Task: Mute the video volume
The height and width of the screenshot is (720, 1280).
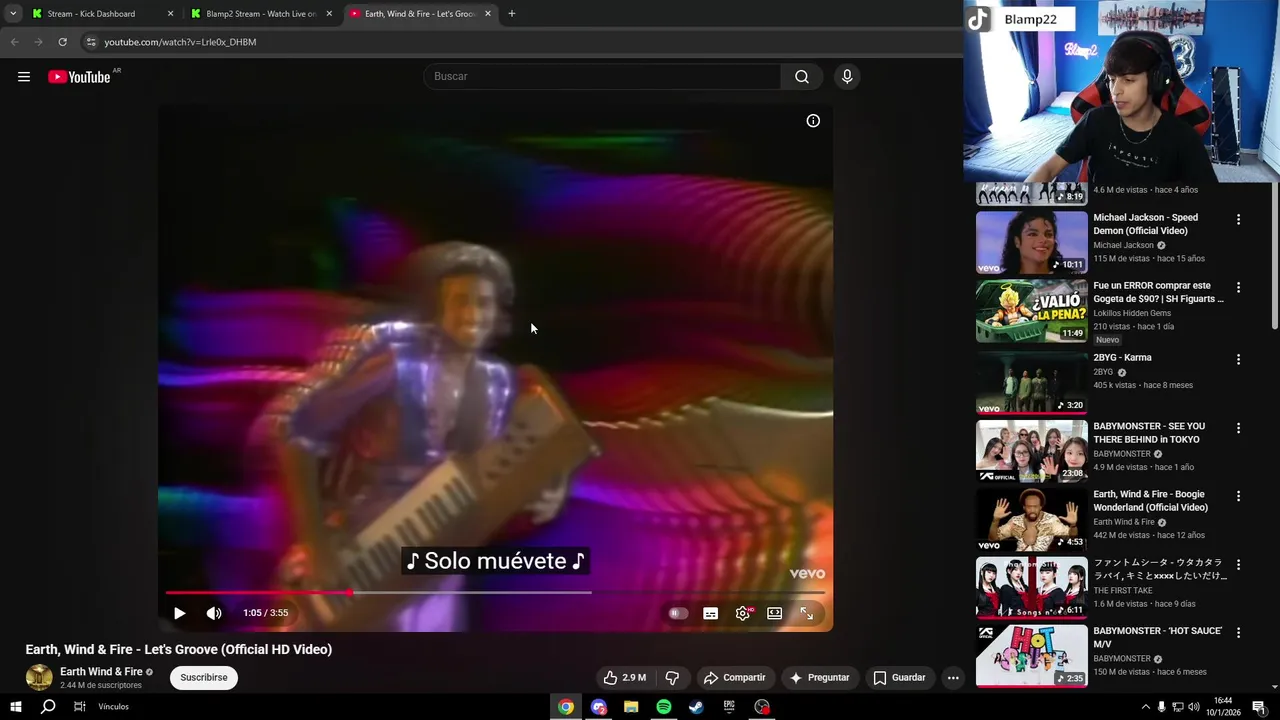Action: pos(214,613)
